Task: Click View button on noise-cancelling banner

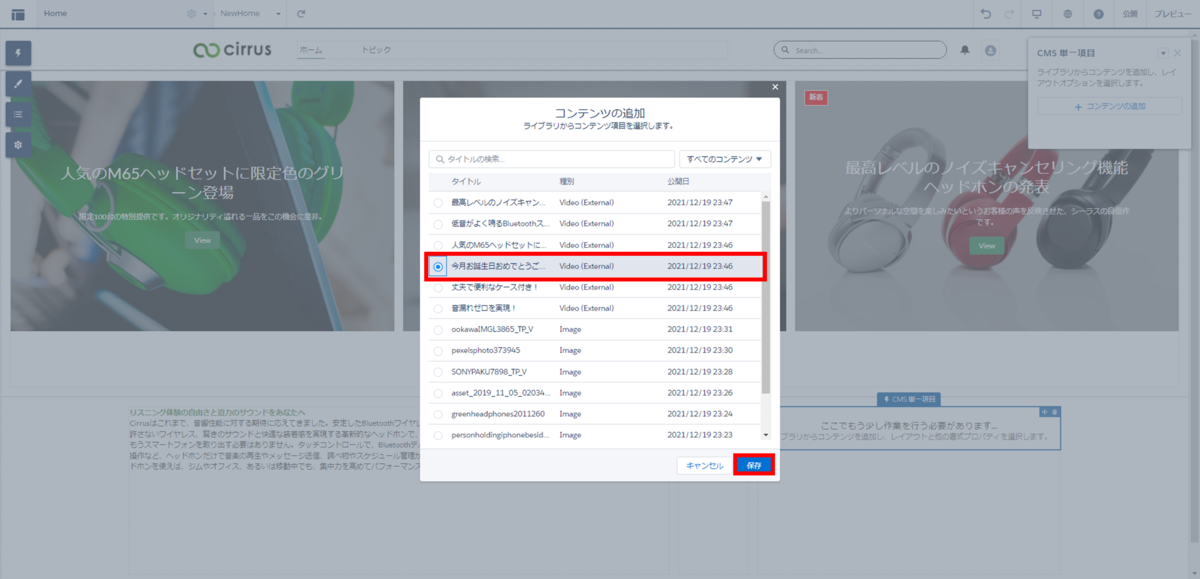Action: tap(987, 245)
